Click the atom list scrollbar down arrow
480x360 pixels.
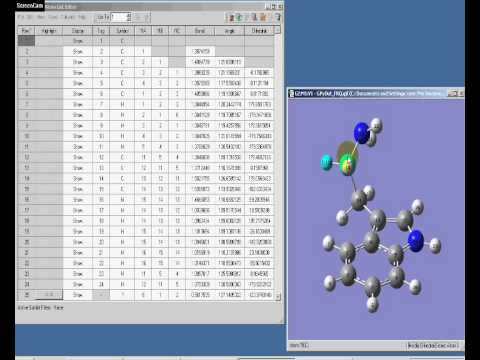click(x=278, y=296)
